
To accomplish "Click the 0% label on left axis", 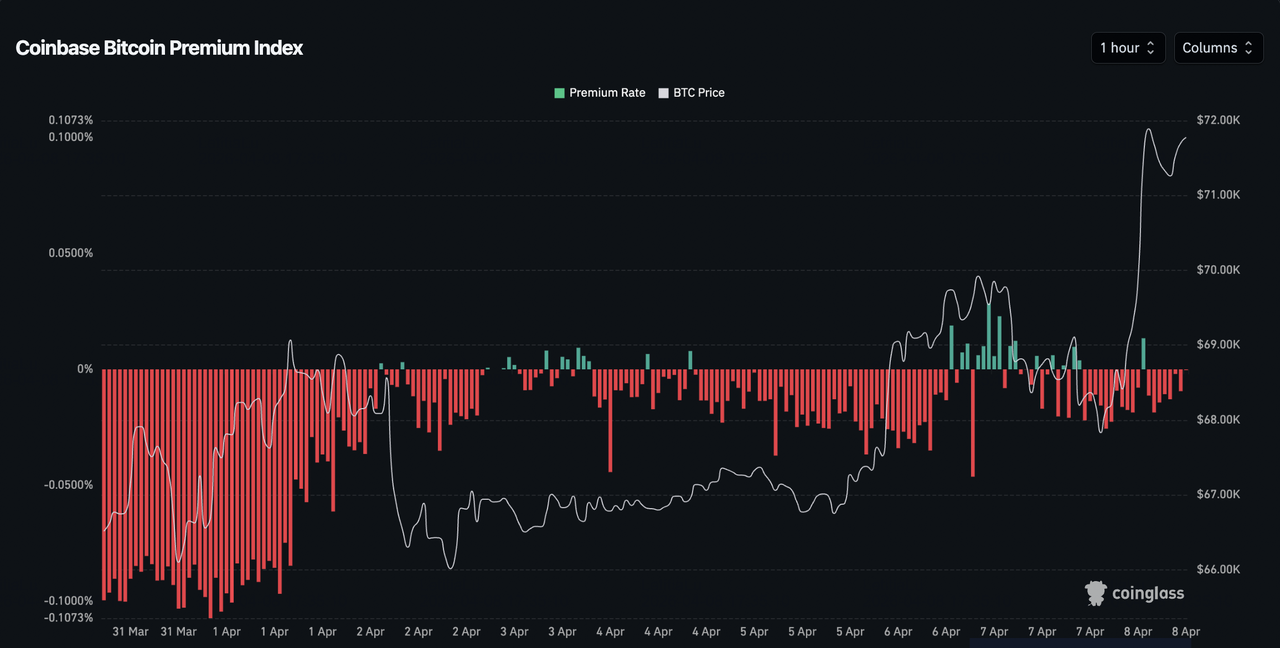I will coord(85,369).
